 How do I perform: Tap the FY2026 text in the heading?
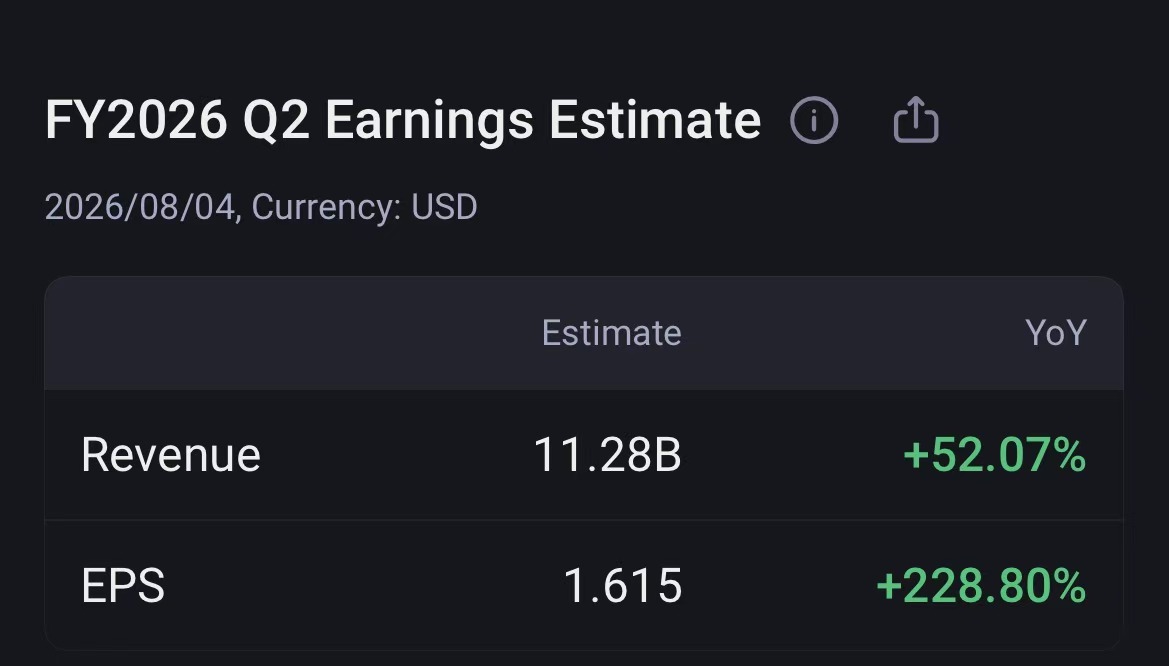tap(136, 120)
